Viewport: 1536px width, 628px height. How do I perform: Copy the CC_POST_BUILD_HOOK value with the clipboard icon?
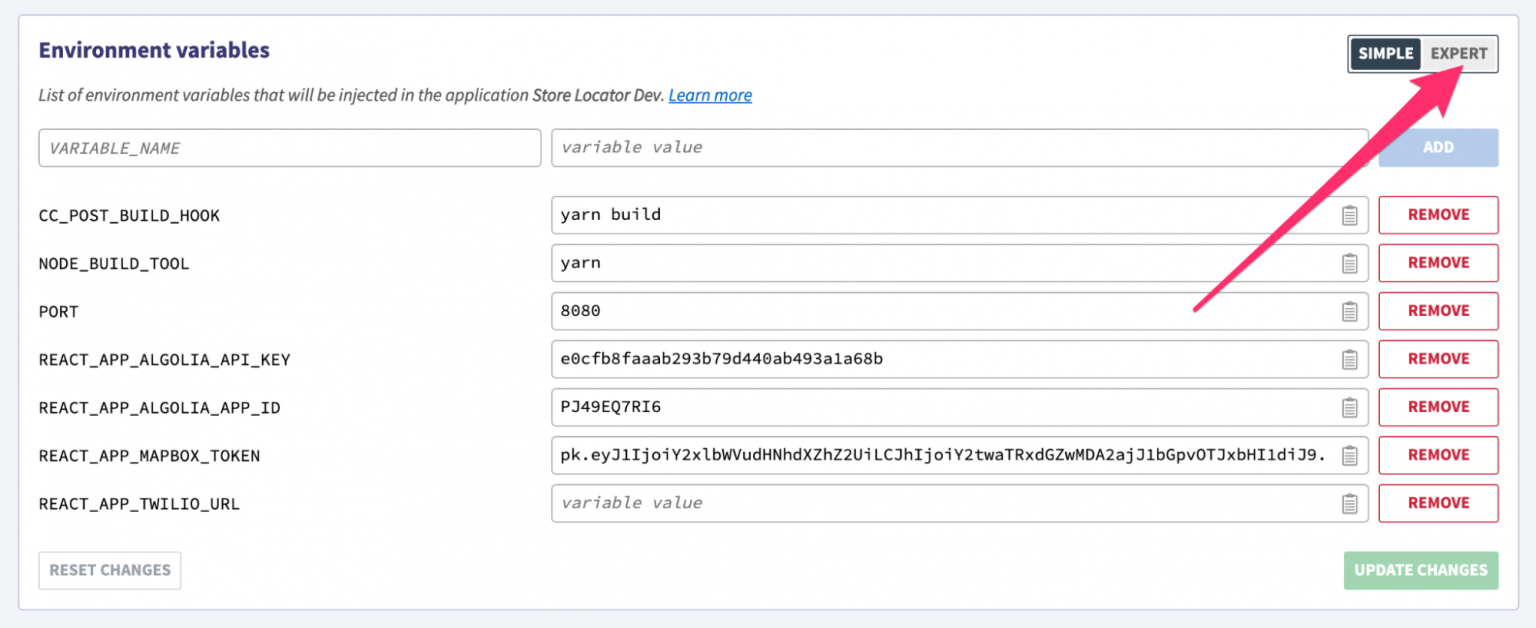click(1349, 215)
